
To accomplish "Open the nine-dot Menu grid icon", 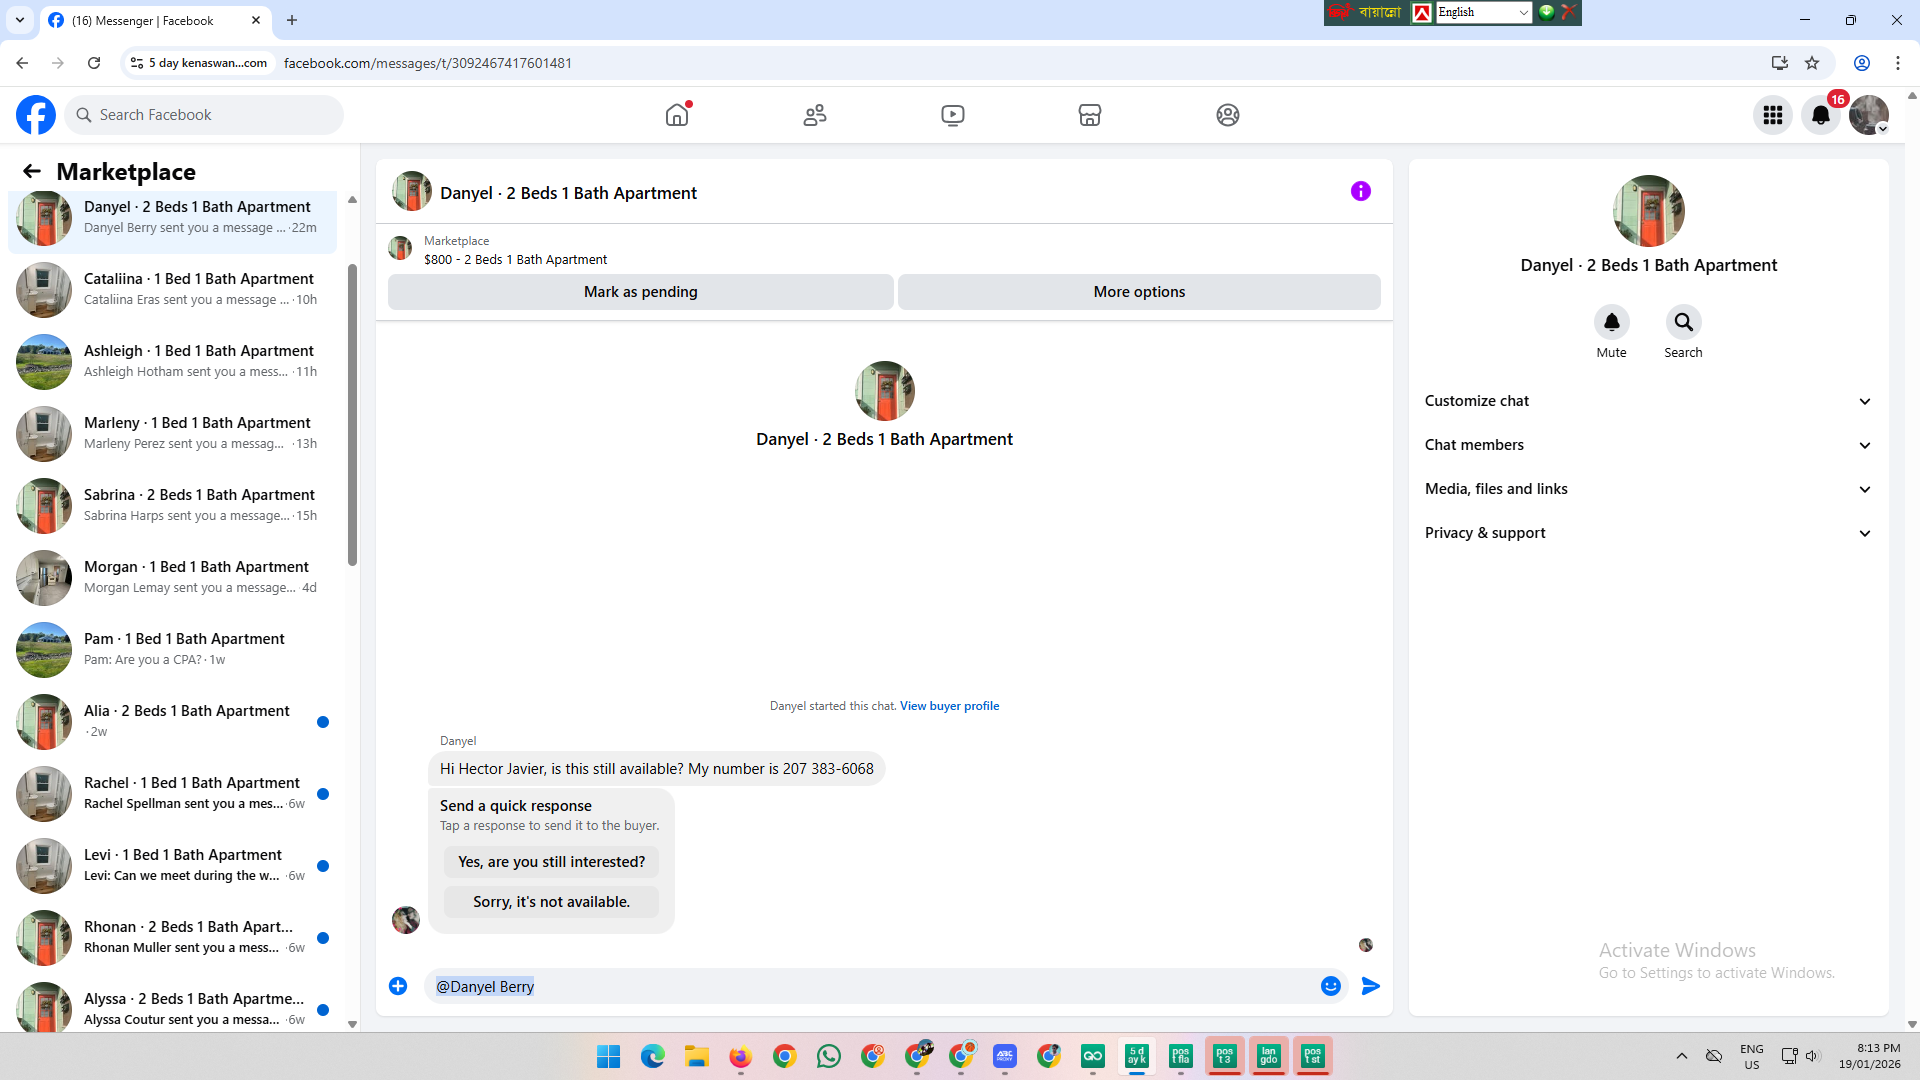I will tap(1773, 115).
